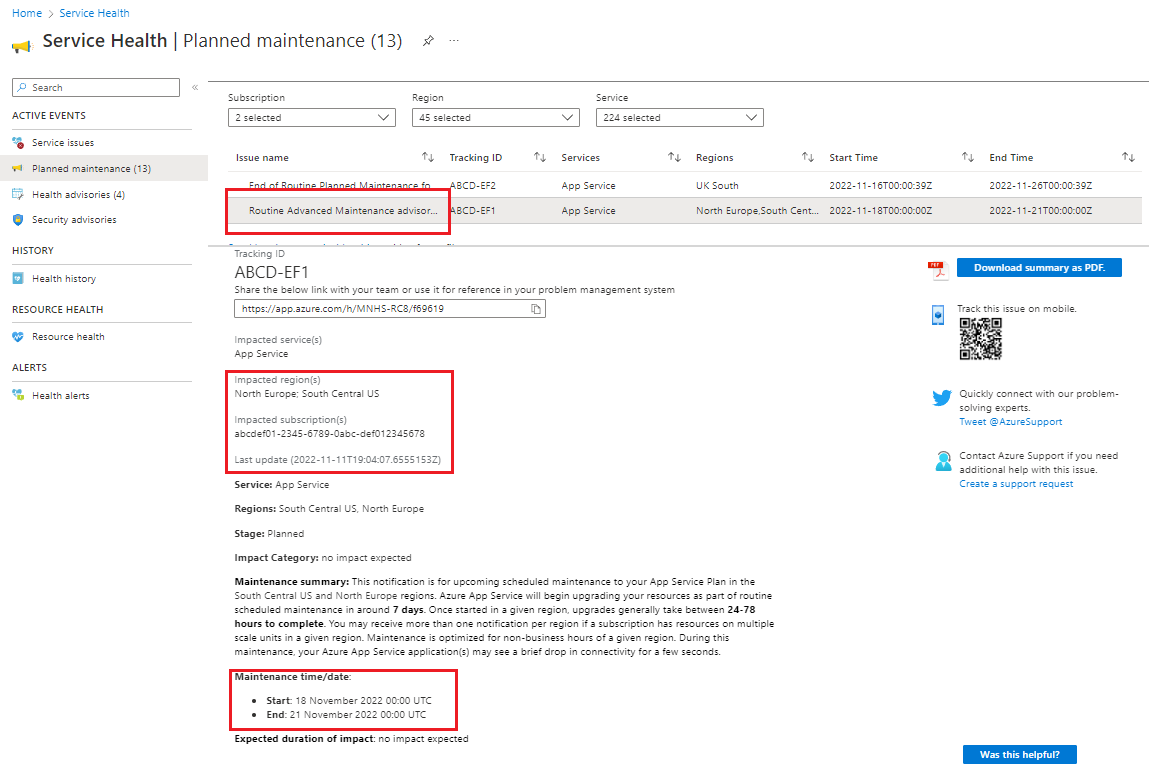Open Tweet @AzureSupport link
The image size is (1149, 764).
[1011, 422]
